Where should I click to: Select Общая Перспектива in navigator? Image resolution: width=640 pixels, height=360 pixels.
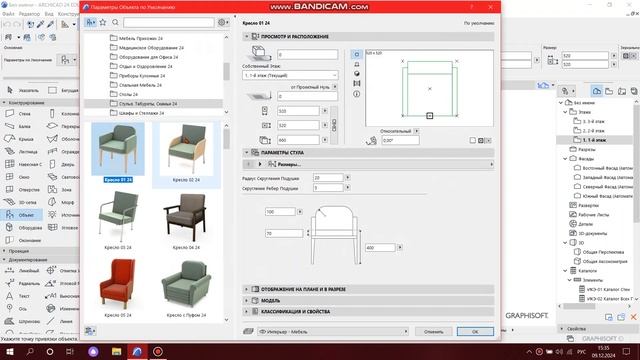click(x=599, y=252)
